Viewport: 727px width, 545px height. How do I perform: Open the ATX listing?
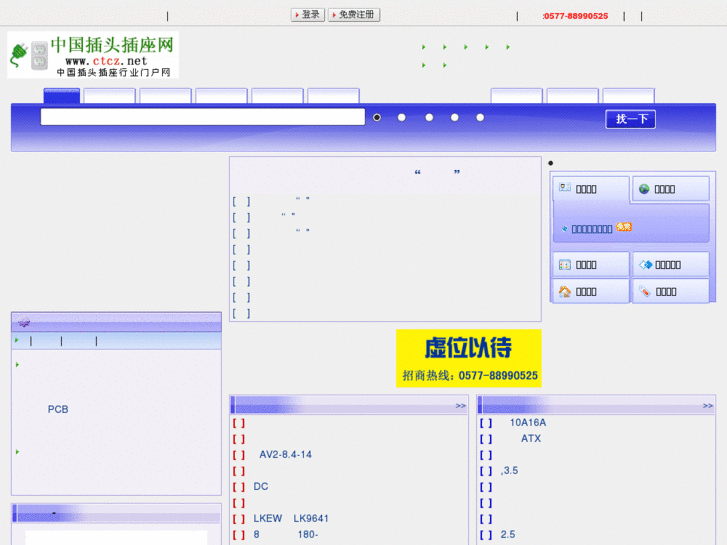pos(531,438)
